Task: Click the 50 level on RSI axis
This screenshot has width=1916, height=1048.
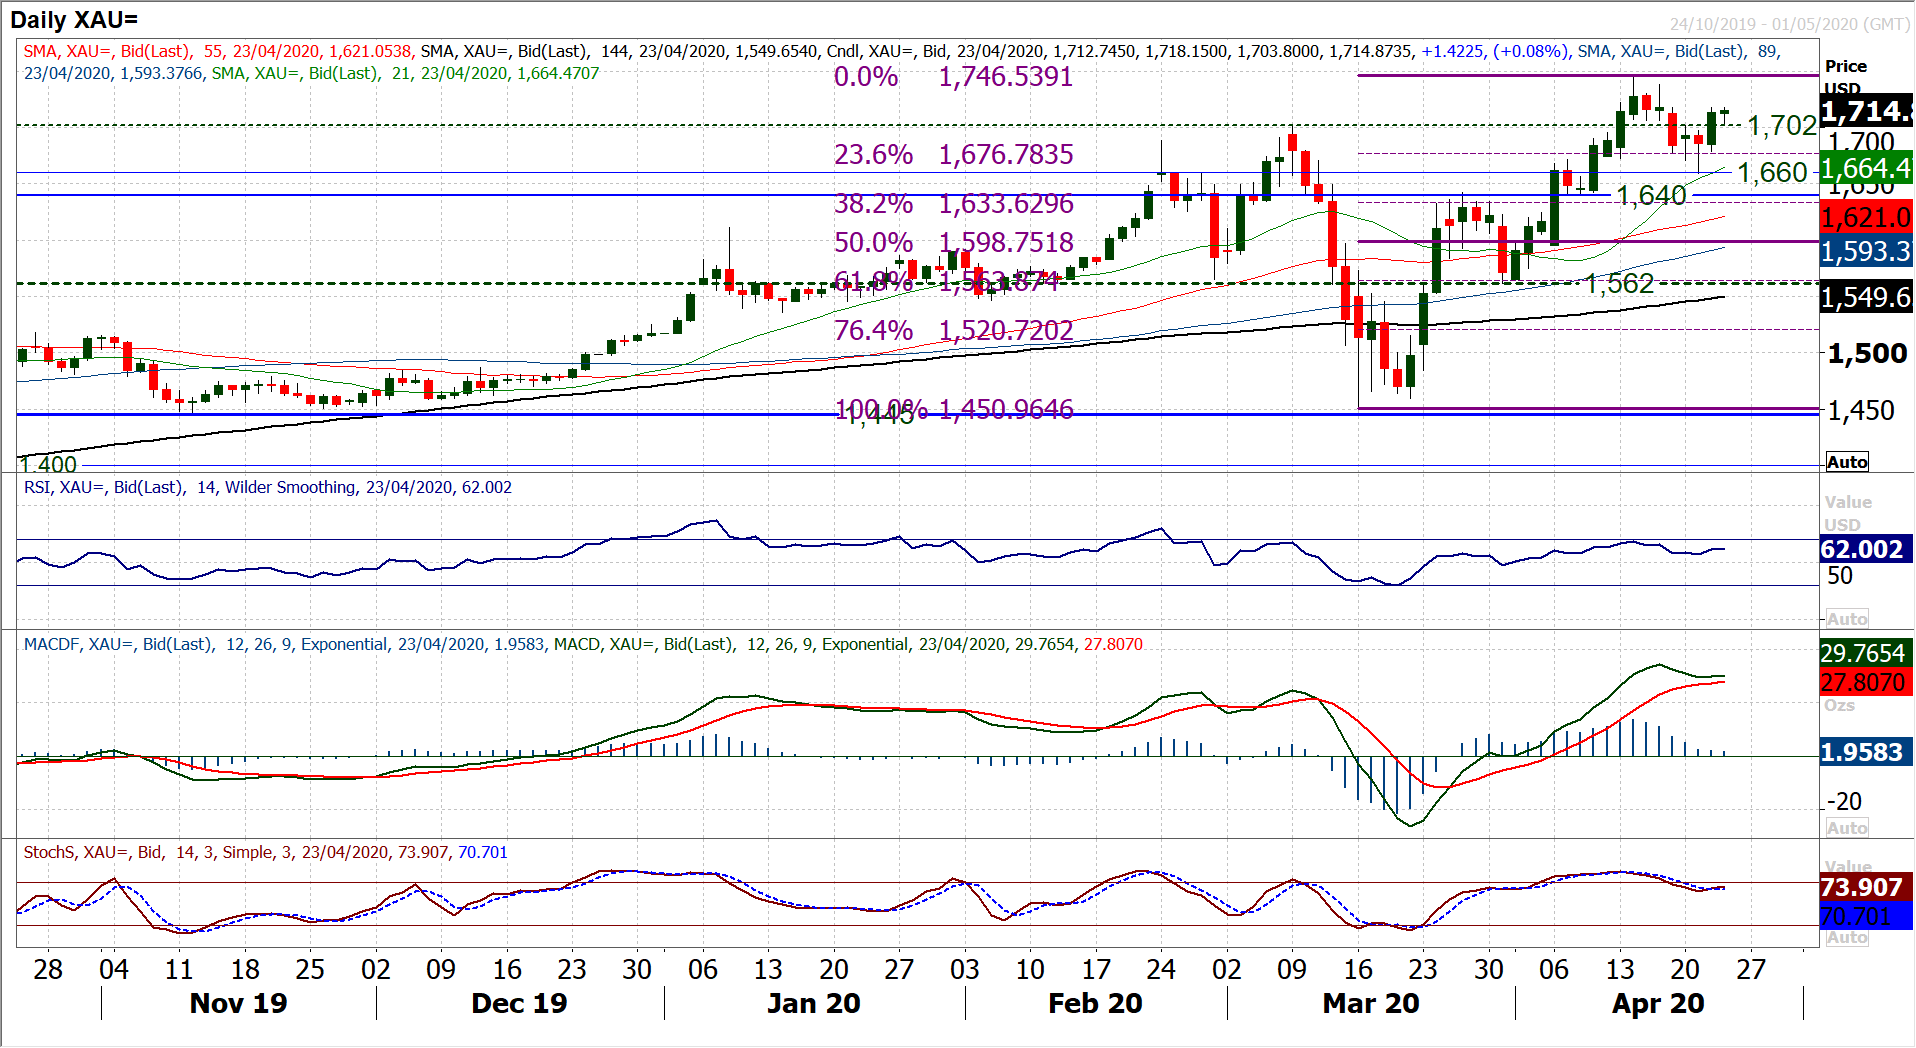Action: click(1840, 576)
